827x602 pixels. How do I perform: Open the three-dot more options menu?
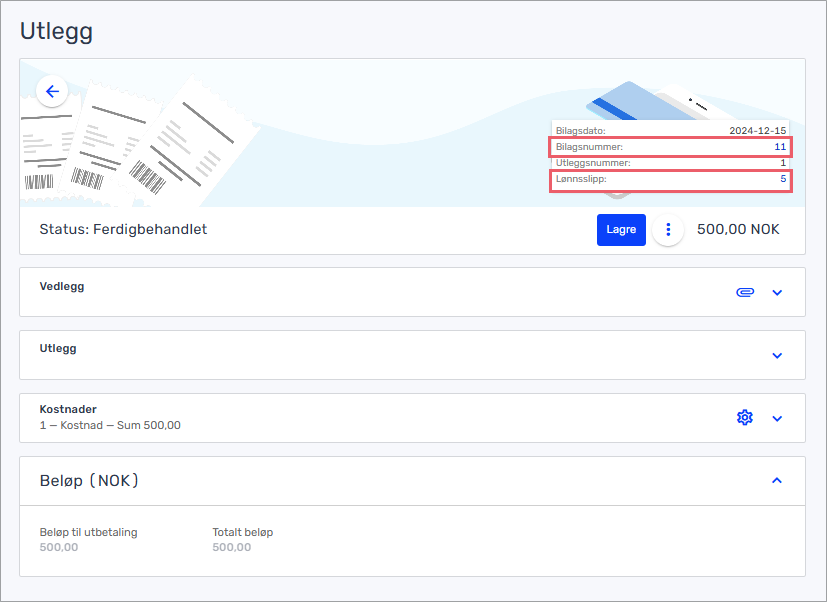click(x=668, y=230)
